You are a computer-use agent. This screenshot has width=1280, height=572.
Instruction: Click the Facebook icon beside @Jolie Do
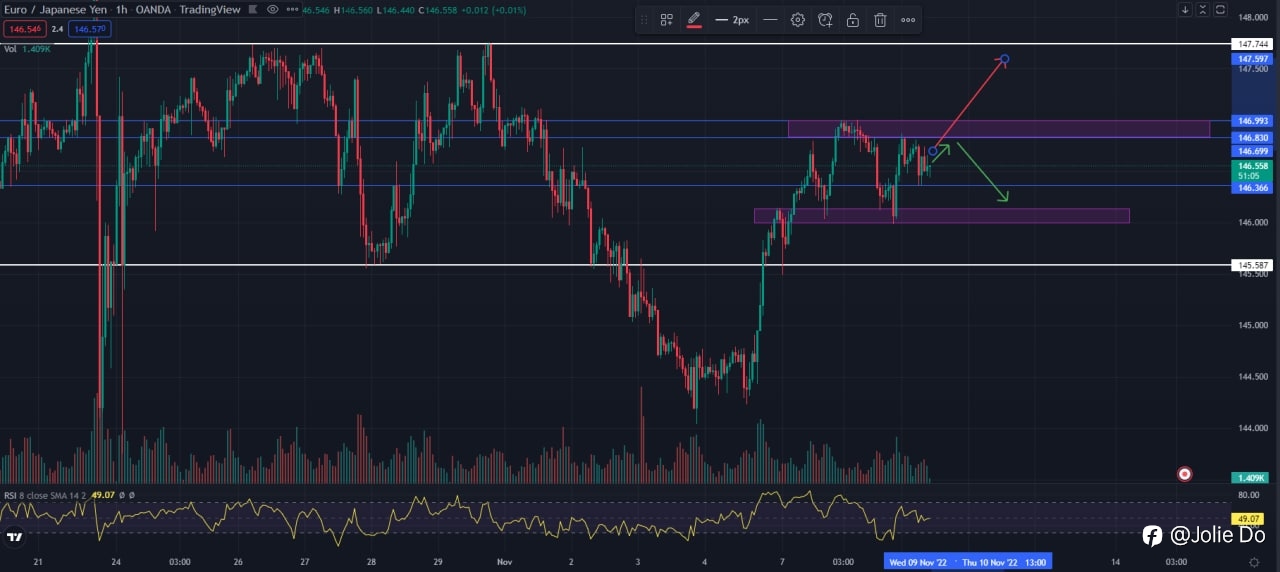click(x=1152, y=535)
